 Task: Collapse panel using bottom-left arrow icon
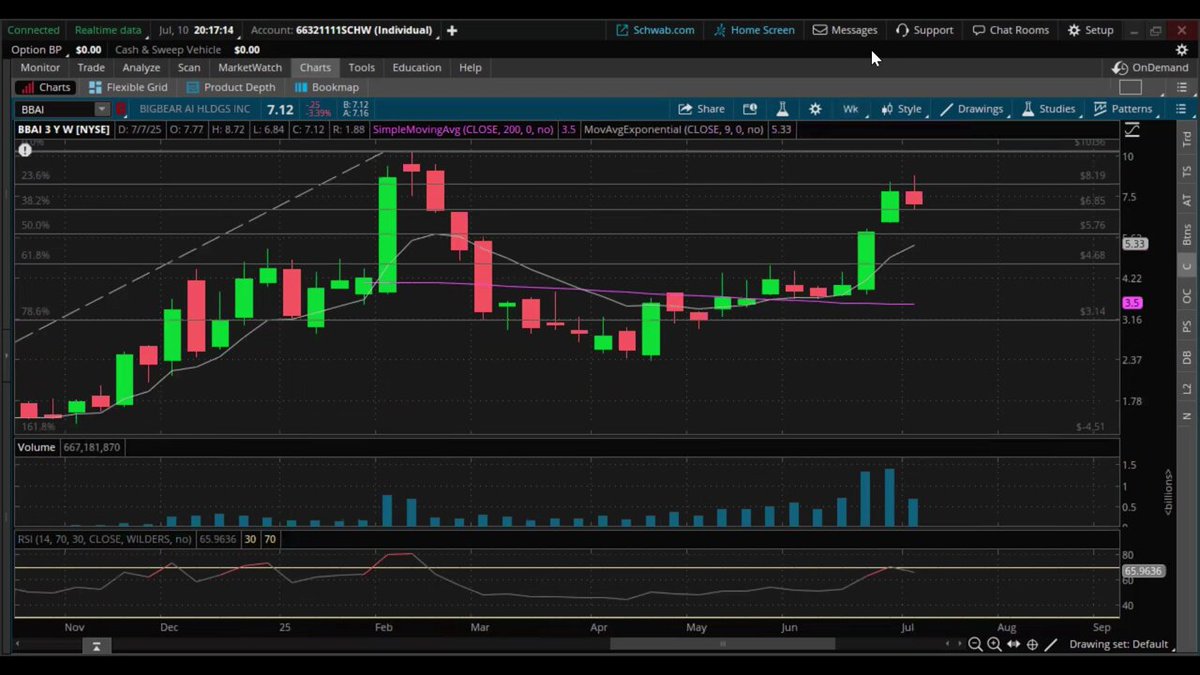click(x=96, y=646)
